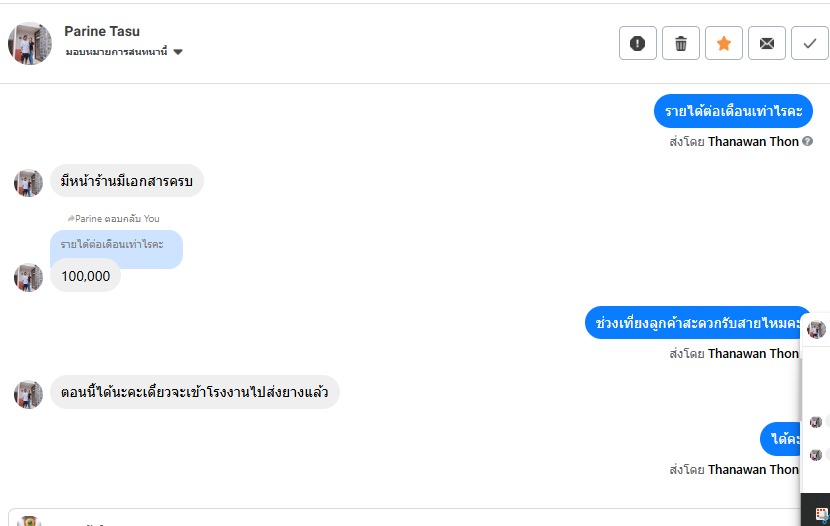Click the "มีหน้าร้านมีเอกสารครบ" message bubble
This screenshot has height=526, width=830.
pyautogui.click(x=127, y=181)
